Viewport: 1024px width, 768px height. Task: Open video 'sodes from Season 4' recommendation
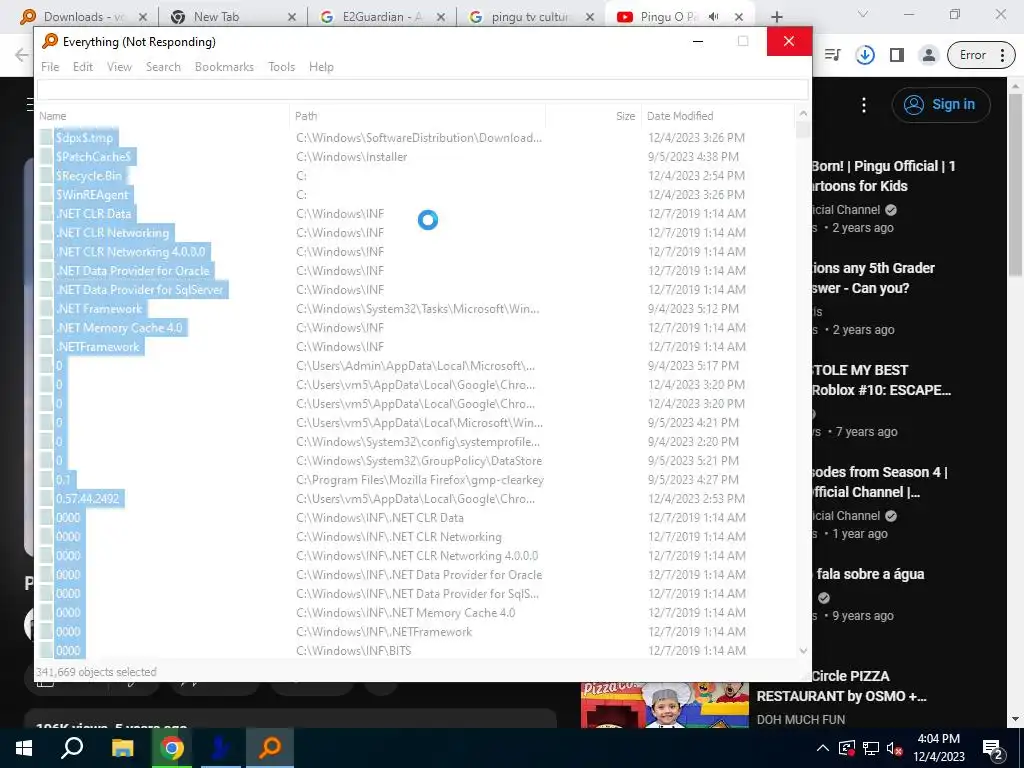[x=879, y=482]
